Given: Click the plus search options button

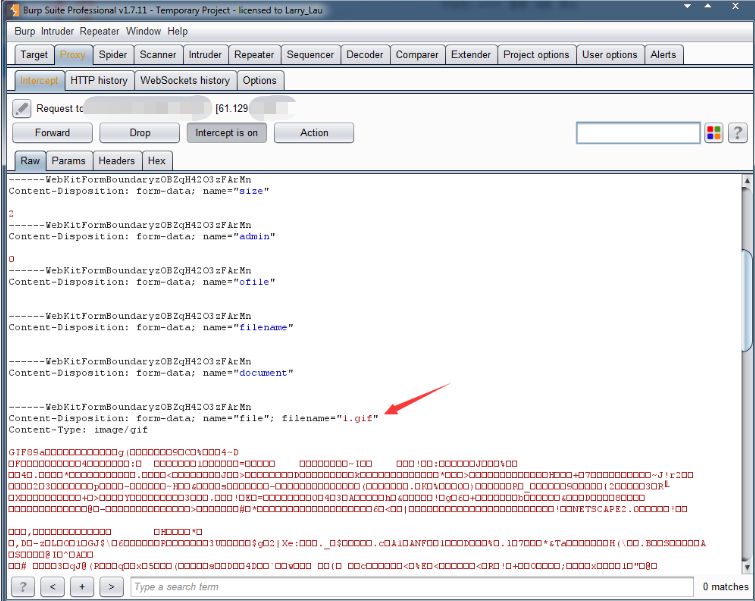Looking at the screenshot, I should pos(82,587).
